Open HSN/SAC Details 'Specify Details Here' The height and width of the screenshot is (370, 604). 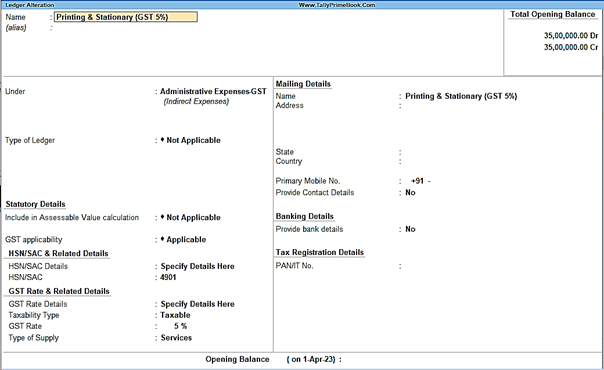click(x=197, y=266)
